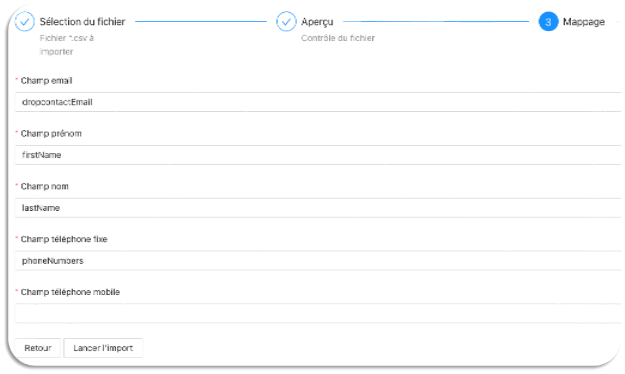Click the Sélection du fichier checkmark icon
The width and height of the screenshot is (625, 374).
pyautogui.click(x=24, y=22)
